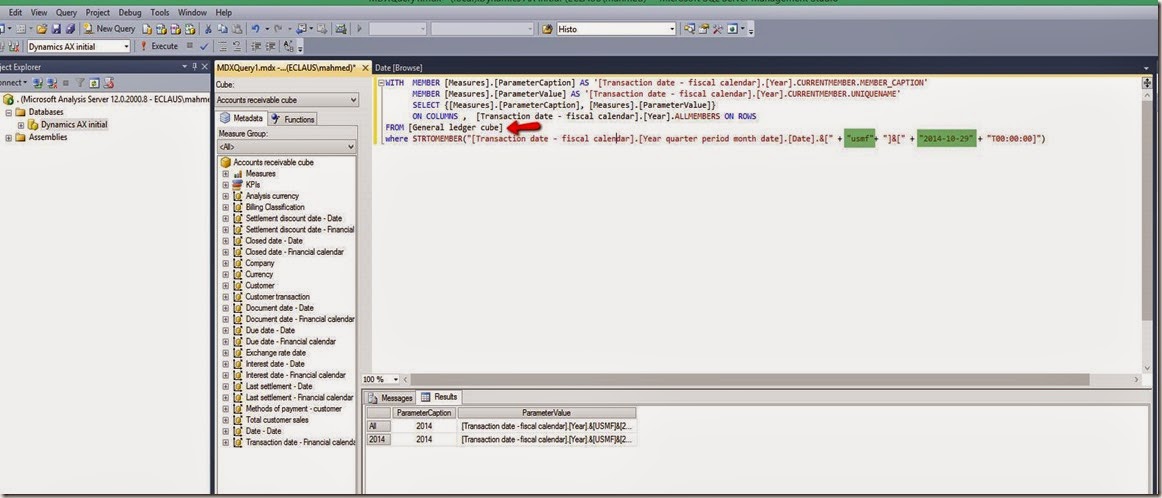Click the Refresh icon in Object Explorer
The height and width of the screenshot is (498, 1162).
click(x=93, y=82)
